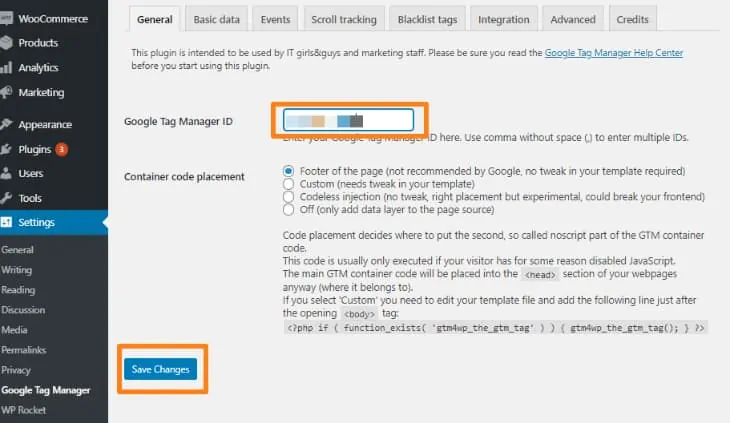Click the Plugins plug icon
Viewport: 730px width, 423px height.
[x=7, y=150]
